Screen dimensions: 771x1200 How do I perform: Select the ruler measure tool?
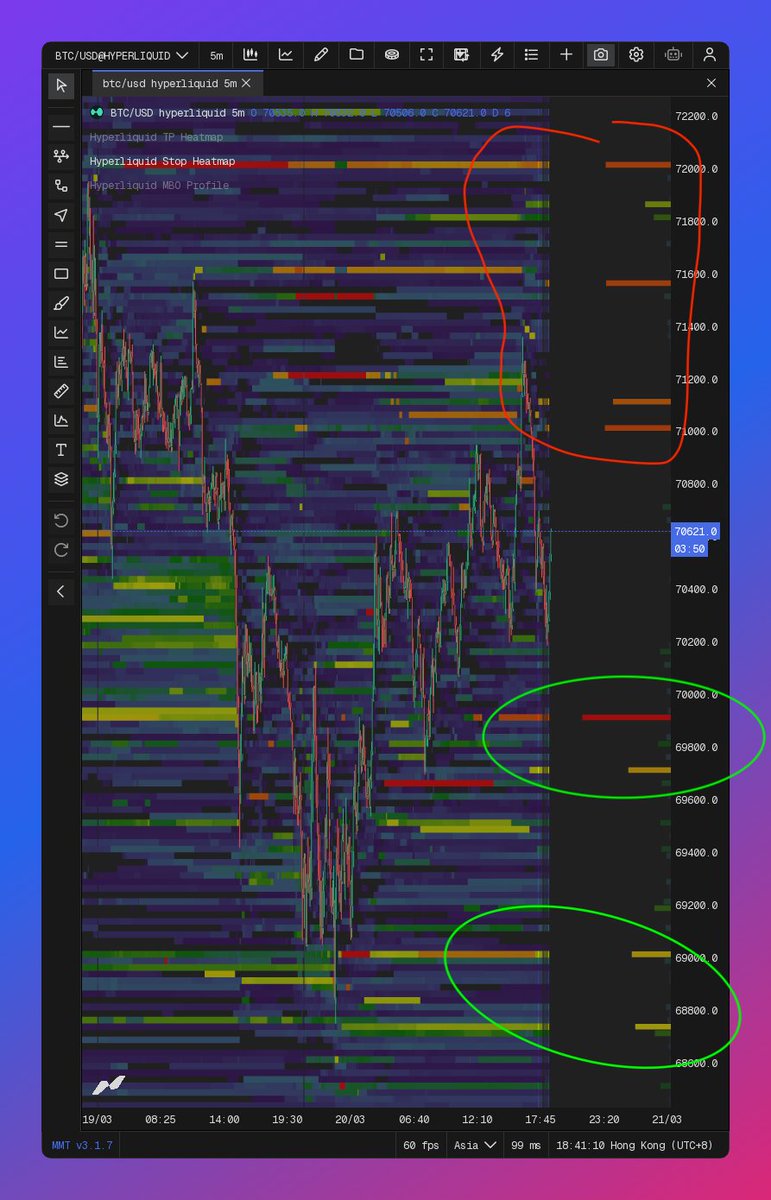[x=61, y=391]
